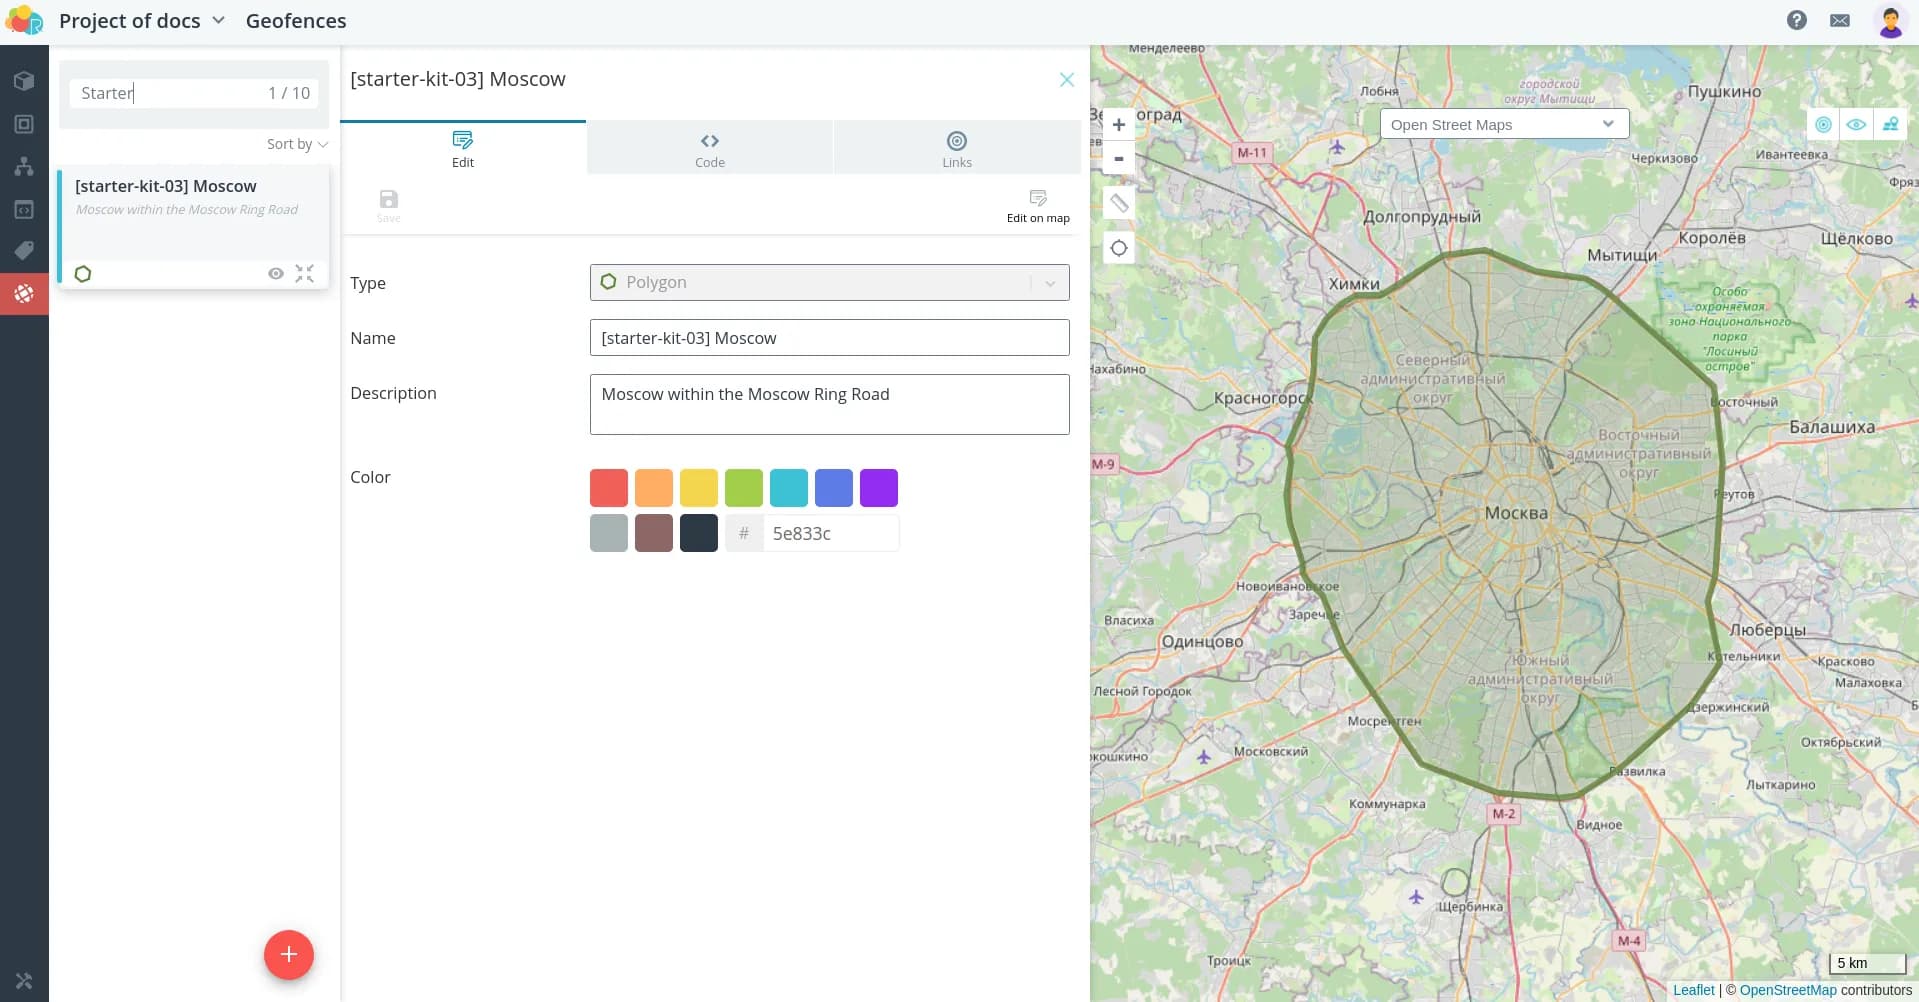Toggle the eye visibility button on map
The image size is (1919, 1002).
(x=1856, y=125)
